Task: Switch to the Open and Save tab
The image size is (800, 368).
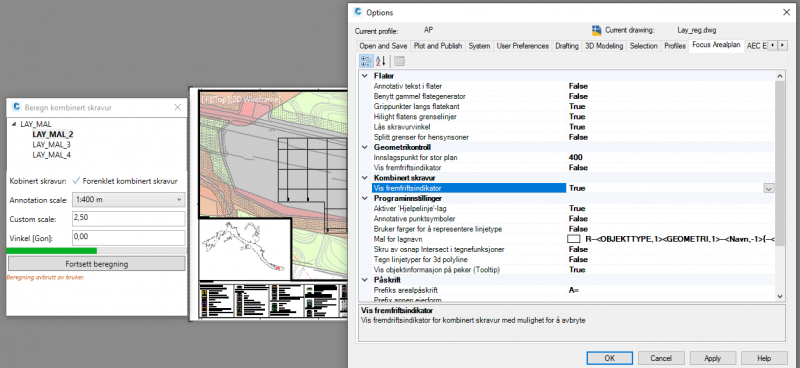Action: click(x=383, y=46)
